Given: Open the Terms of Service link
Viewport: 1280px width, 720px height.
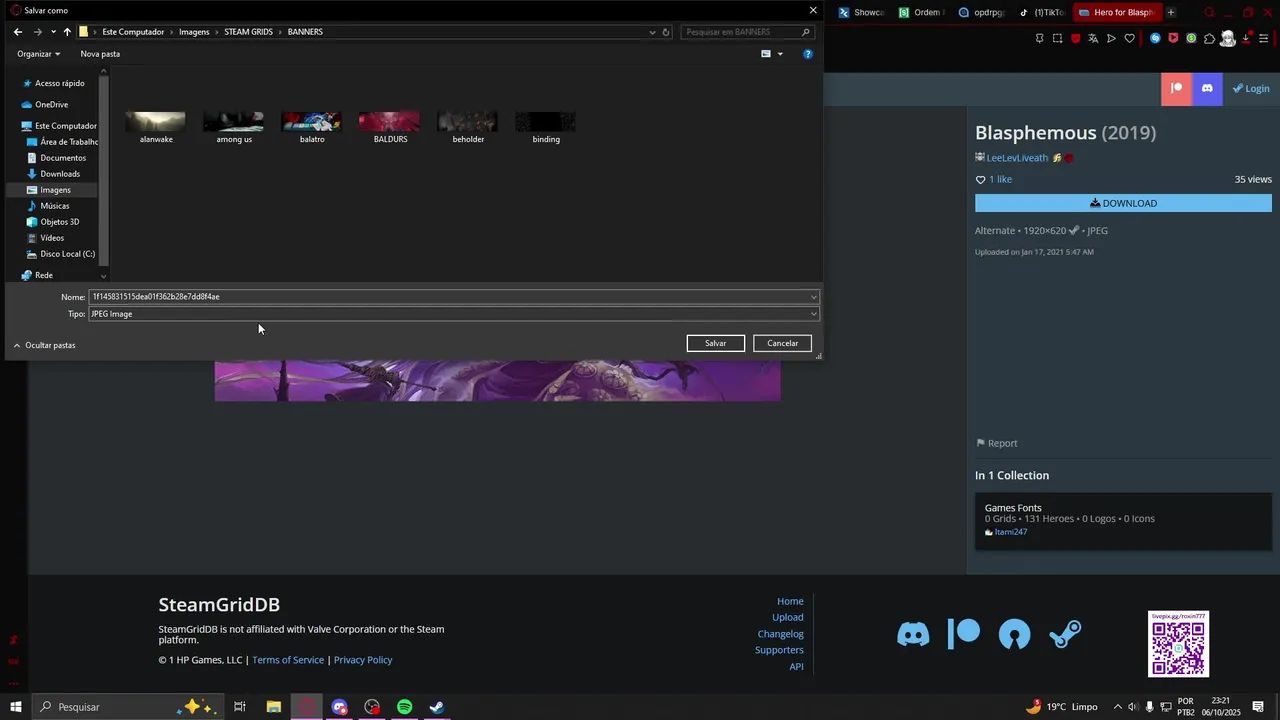Looking at the screenshot, I should [x=288, y=660].
